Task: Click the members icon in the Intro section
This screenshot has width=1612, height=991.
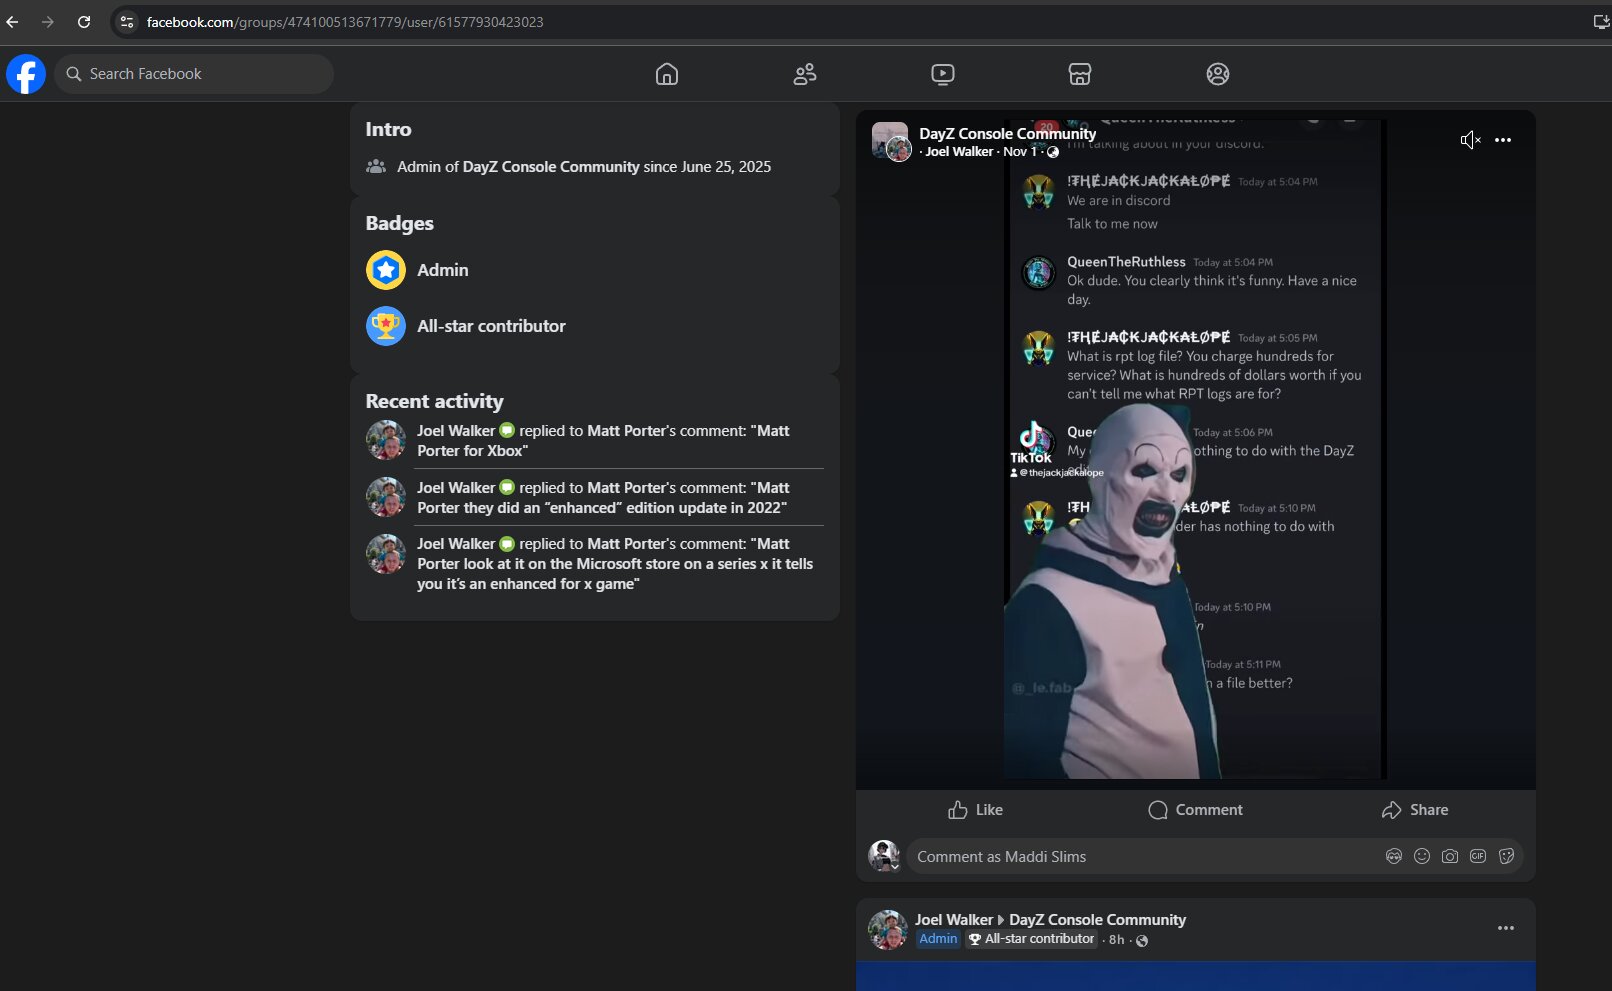Action: tap(376, 167)
